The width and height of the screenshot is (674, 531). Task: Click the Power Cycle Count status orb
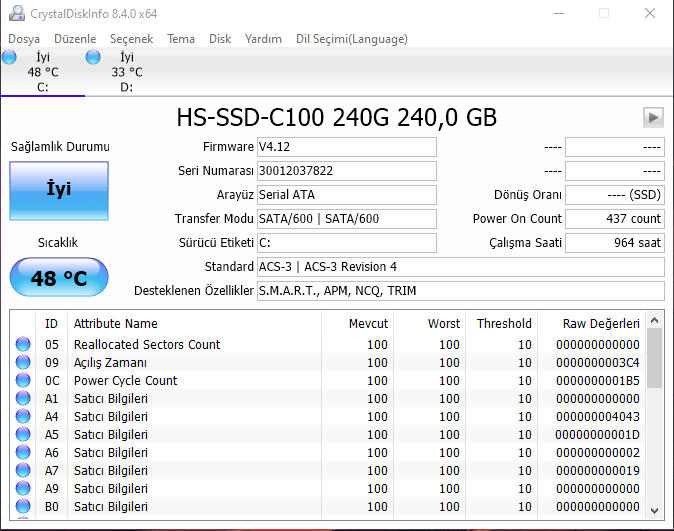(x=23, y=381)
